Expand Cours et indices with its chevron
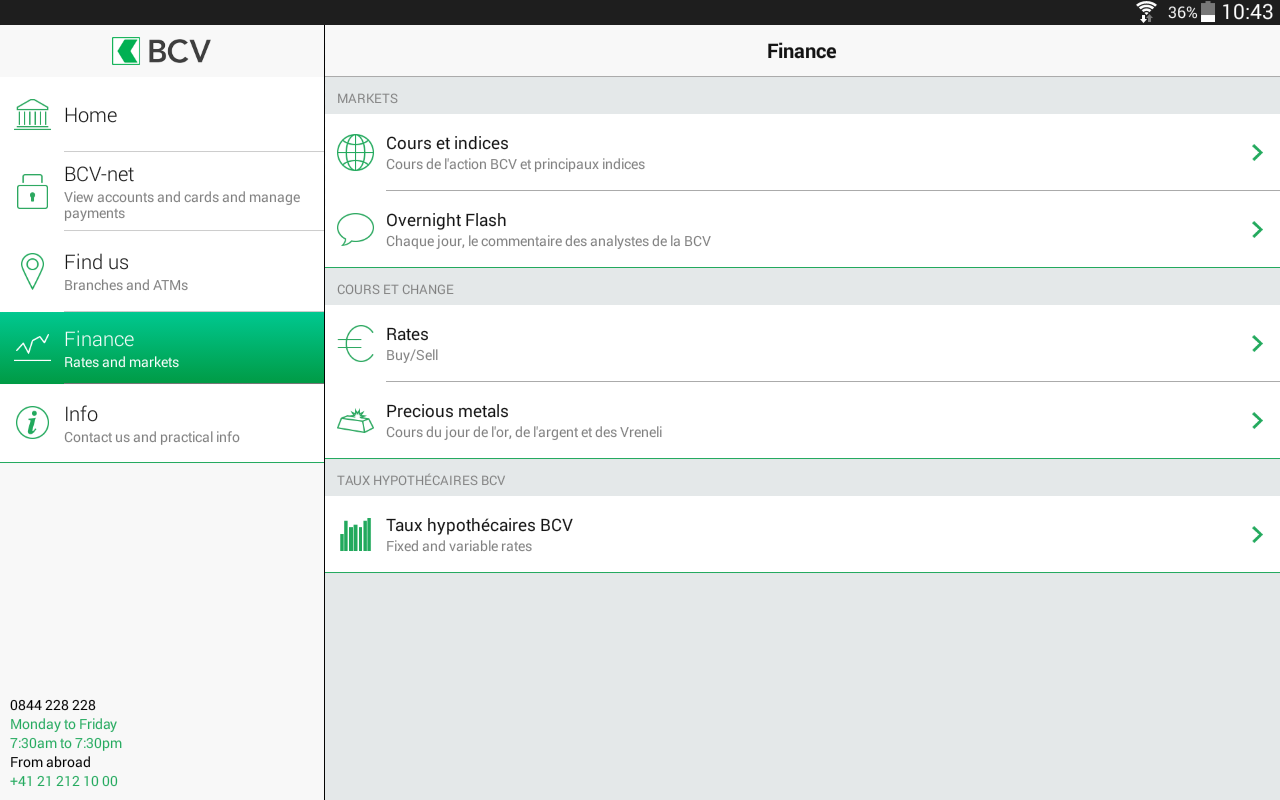 (1257, 152)
